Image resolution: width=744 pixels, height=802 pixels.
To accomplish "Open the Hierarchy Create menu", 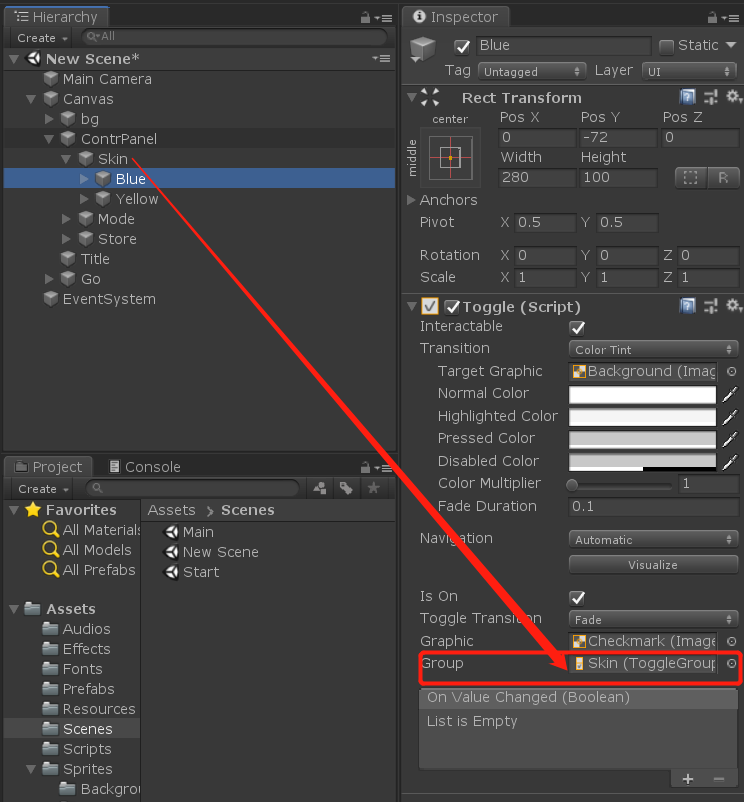I will pos(42,38).
